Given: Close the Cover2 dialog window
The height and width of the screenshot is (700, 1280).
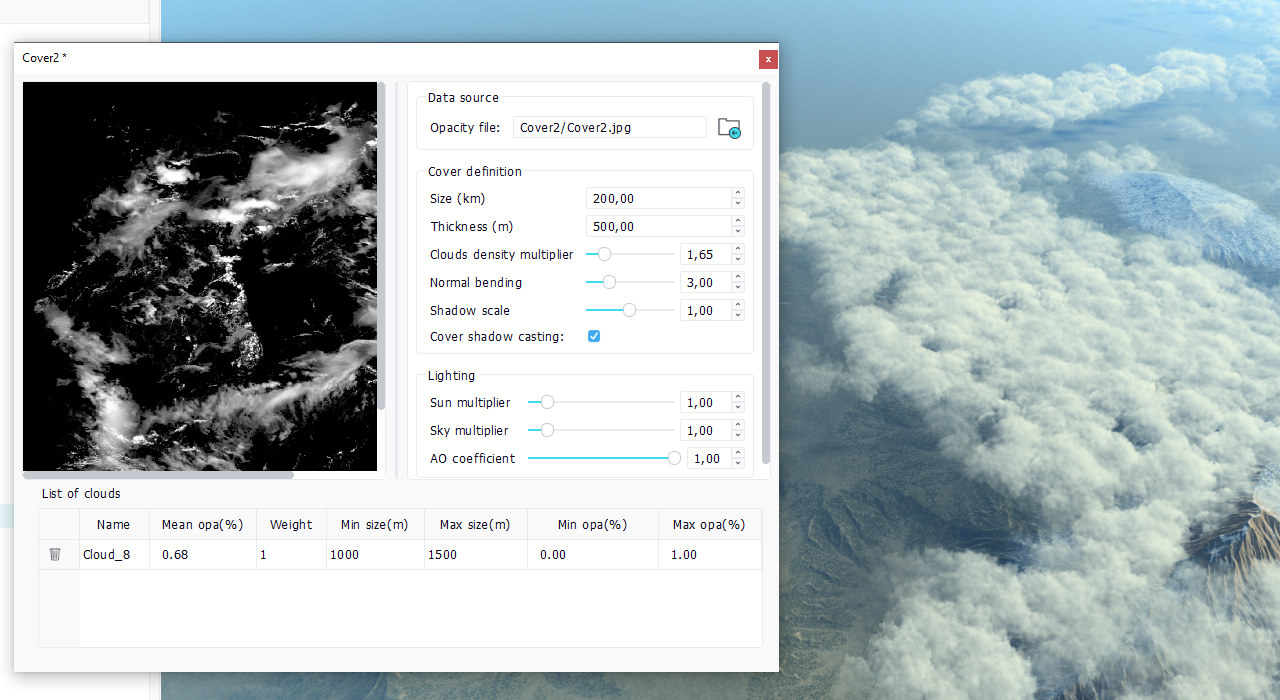Looking at the screenshot, I should [768, 59].
